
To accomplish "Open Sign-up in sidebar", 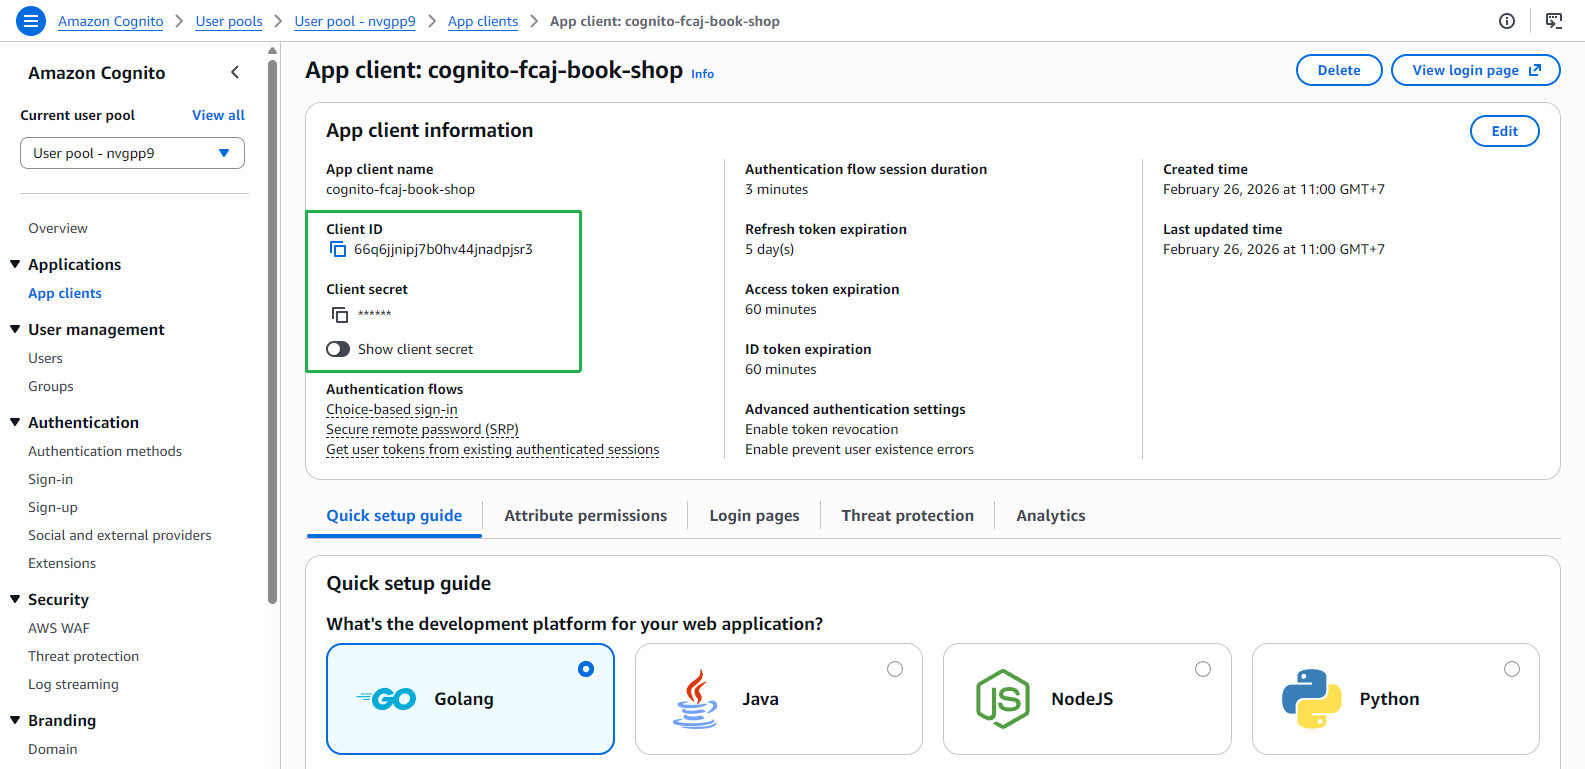I will 53,507.
